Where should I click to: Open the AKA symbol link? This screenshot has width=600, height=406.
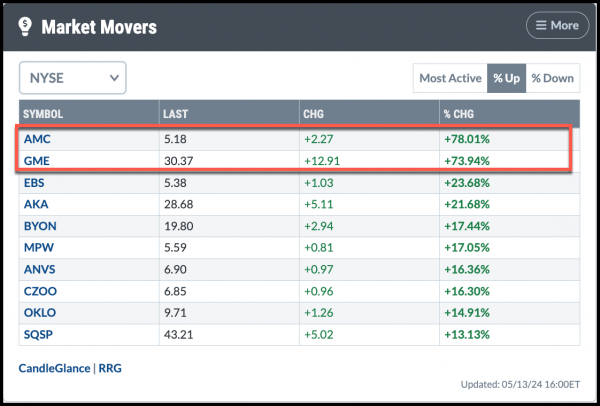pos(36,204)
